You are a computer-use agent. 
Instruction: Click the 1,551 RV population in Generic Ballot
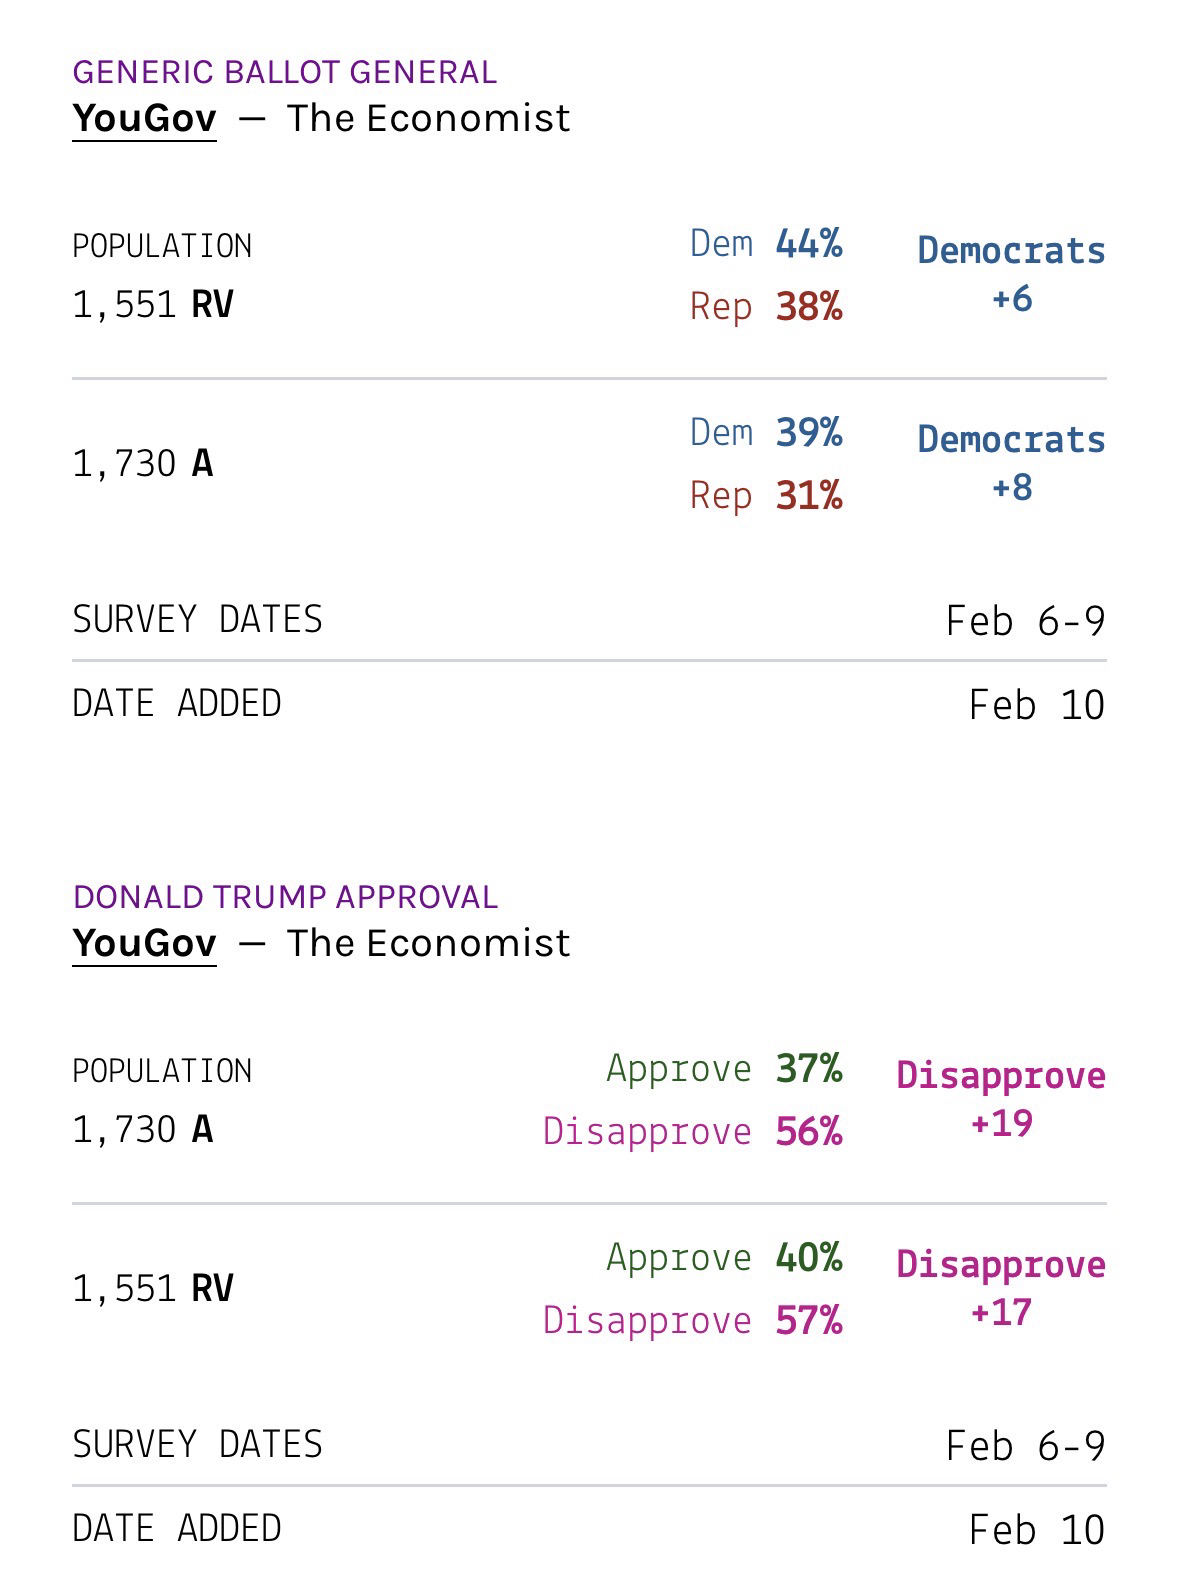tap(153, 304)
